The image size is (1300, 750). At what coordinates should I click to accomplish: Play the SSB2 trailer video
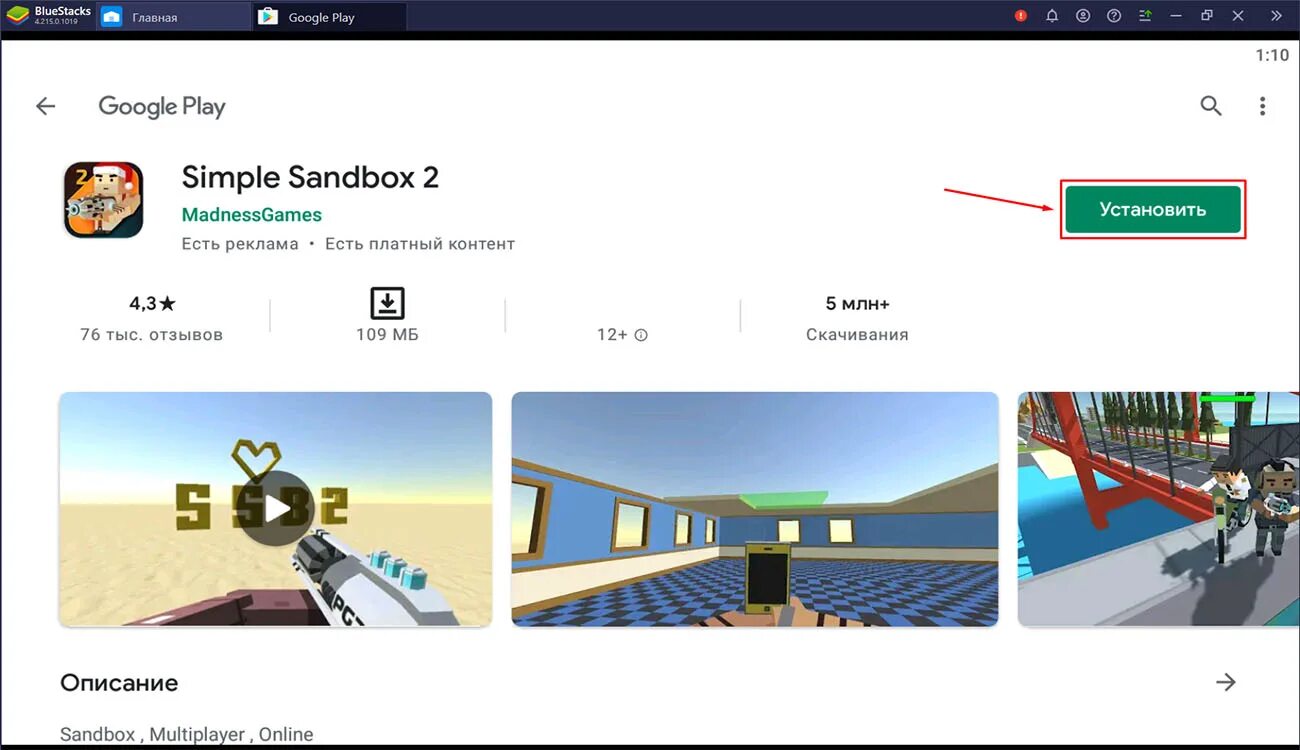[275, 509]
